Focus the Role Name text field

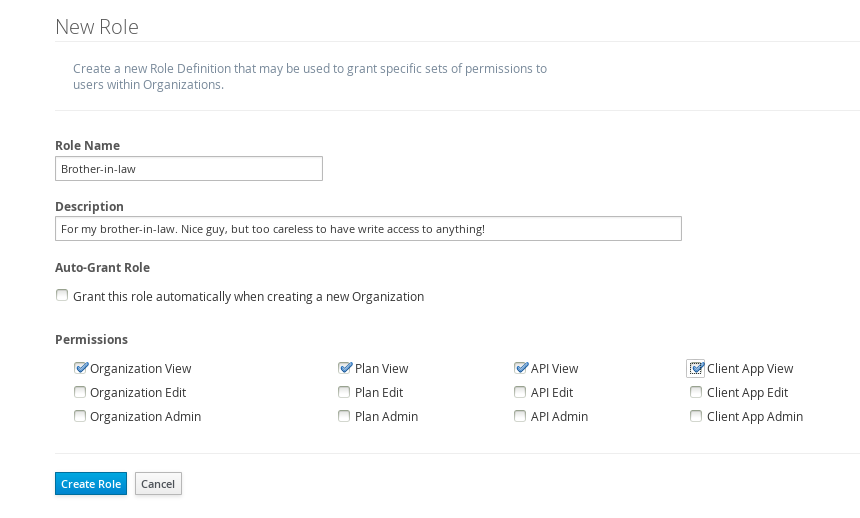click(x=189, y=169)
